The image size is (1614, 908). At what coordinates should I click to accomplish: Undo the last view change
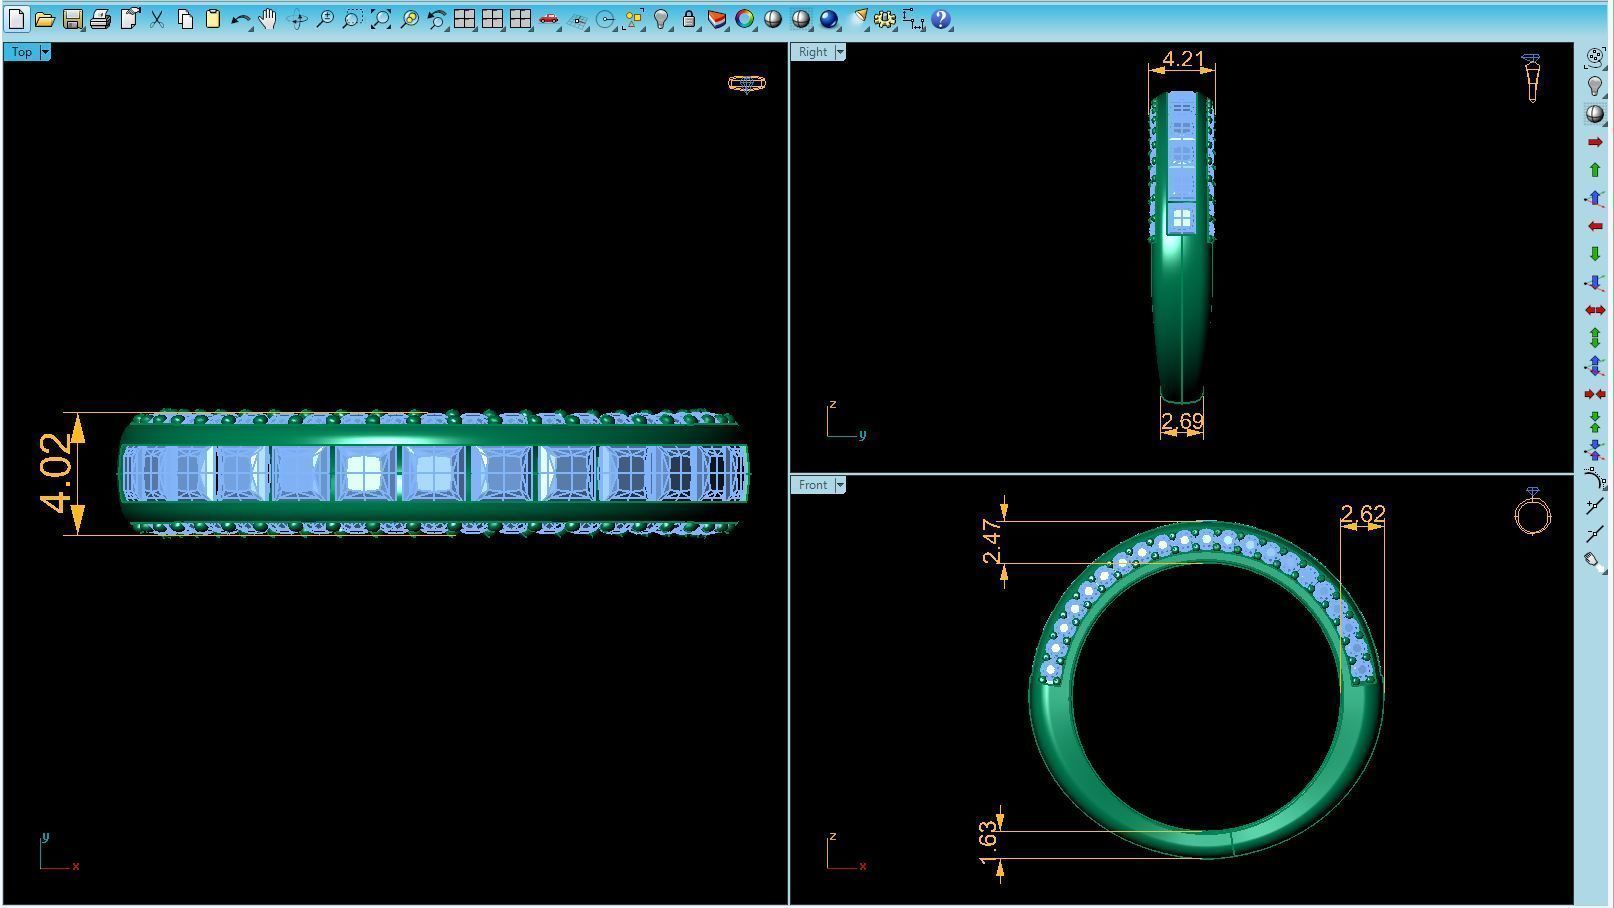click(437, 19)
